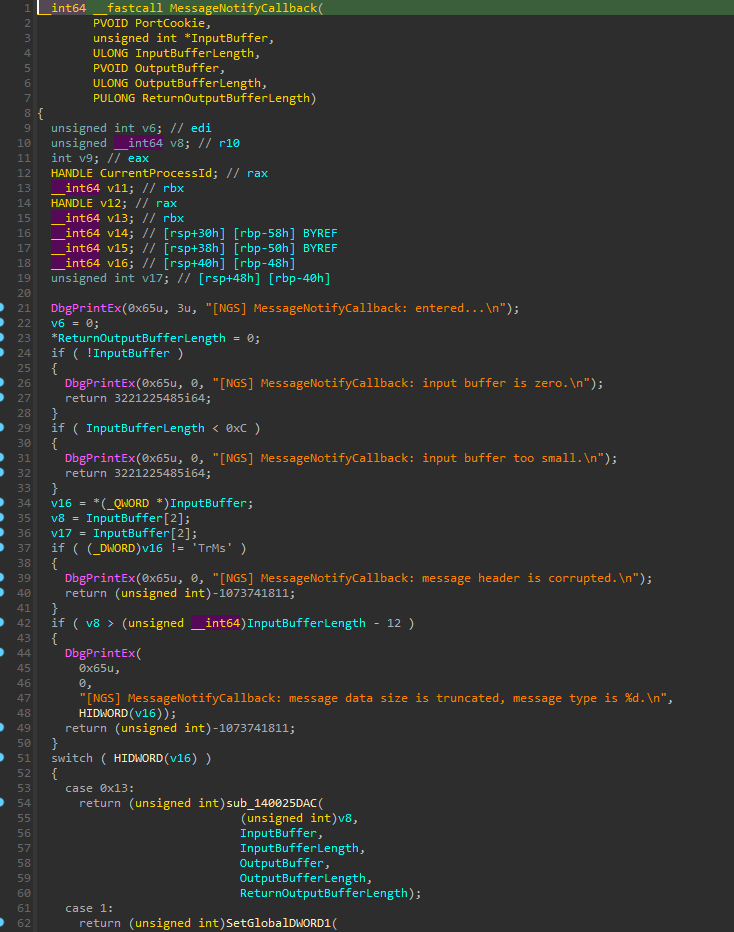Screen dimensions: 734x932
Task: Click line number 8 in the gutter
Action: tap(27, 113)
